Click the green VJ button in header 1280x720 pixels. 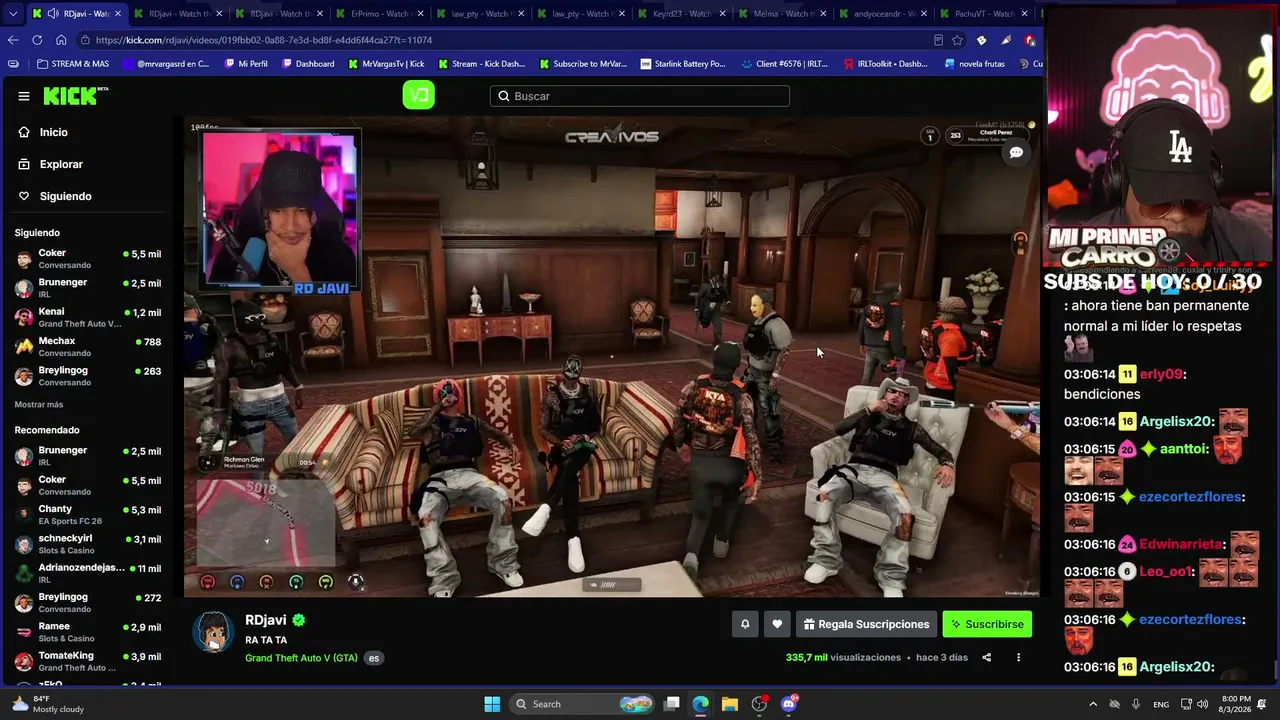click(418, 95)
